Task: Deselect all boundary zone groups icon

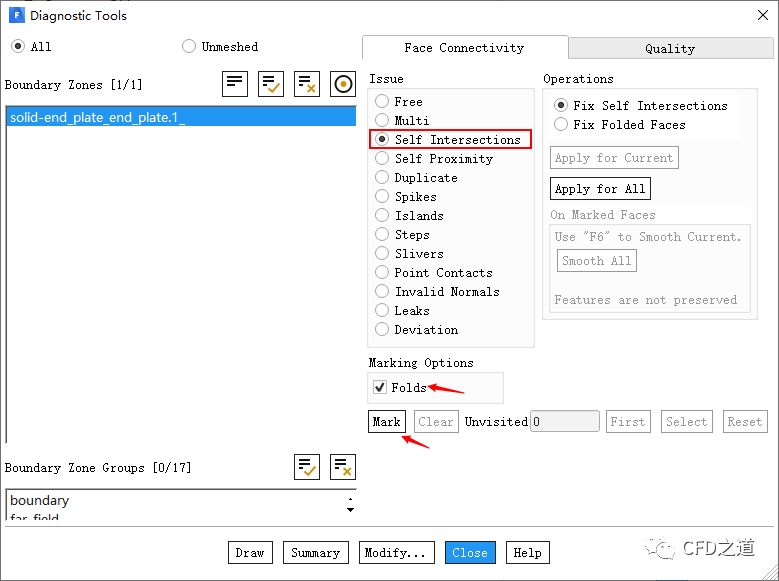Action: (x=343, y=467)
